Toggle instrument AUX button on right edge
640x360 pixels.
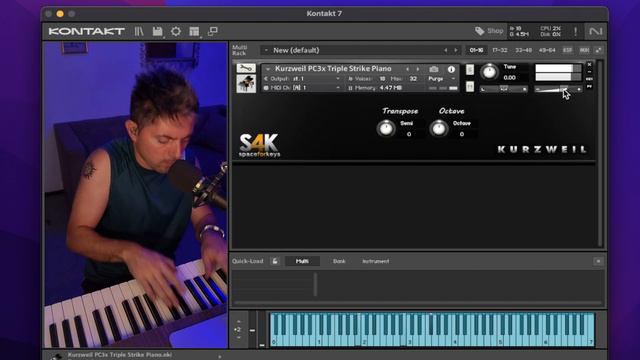(x=589, y=79)
